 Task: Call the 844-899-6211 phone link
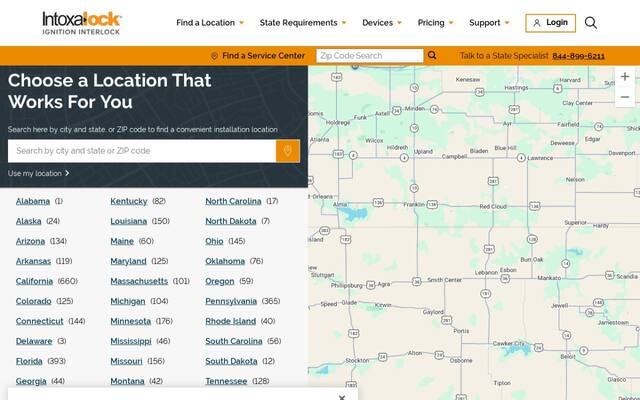pos(578,56)
